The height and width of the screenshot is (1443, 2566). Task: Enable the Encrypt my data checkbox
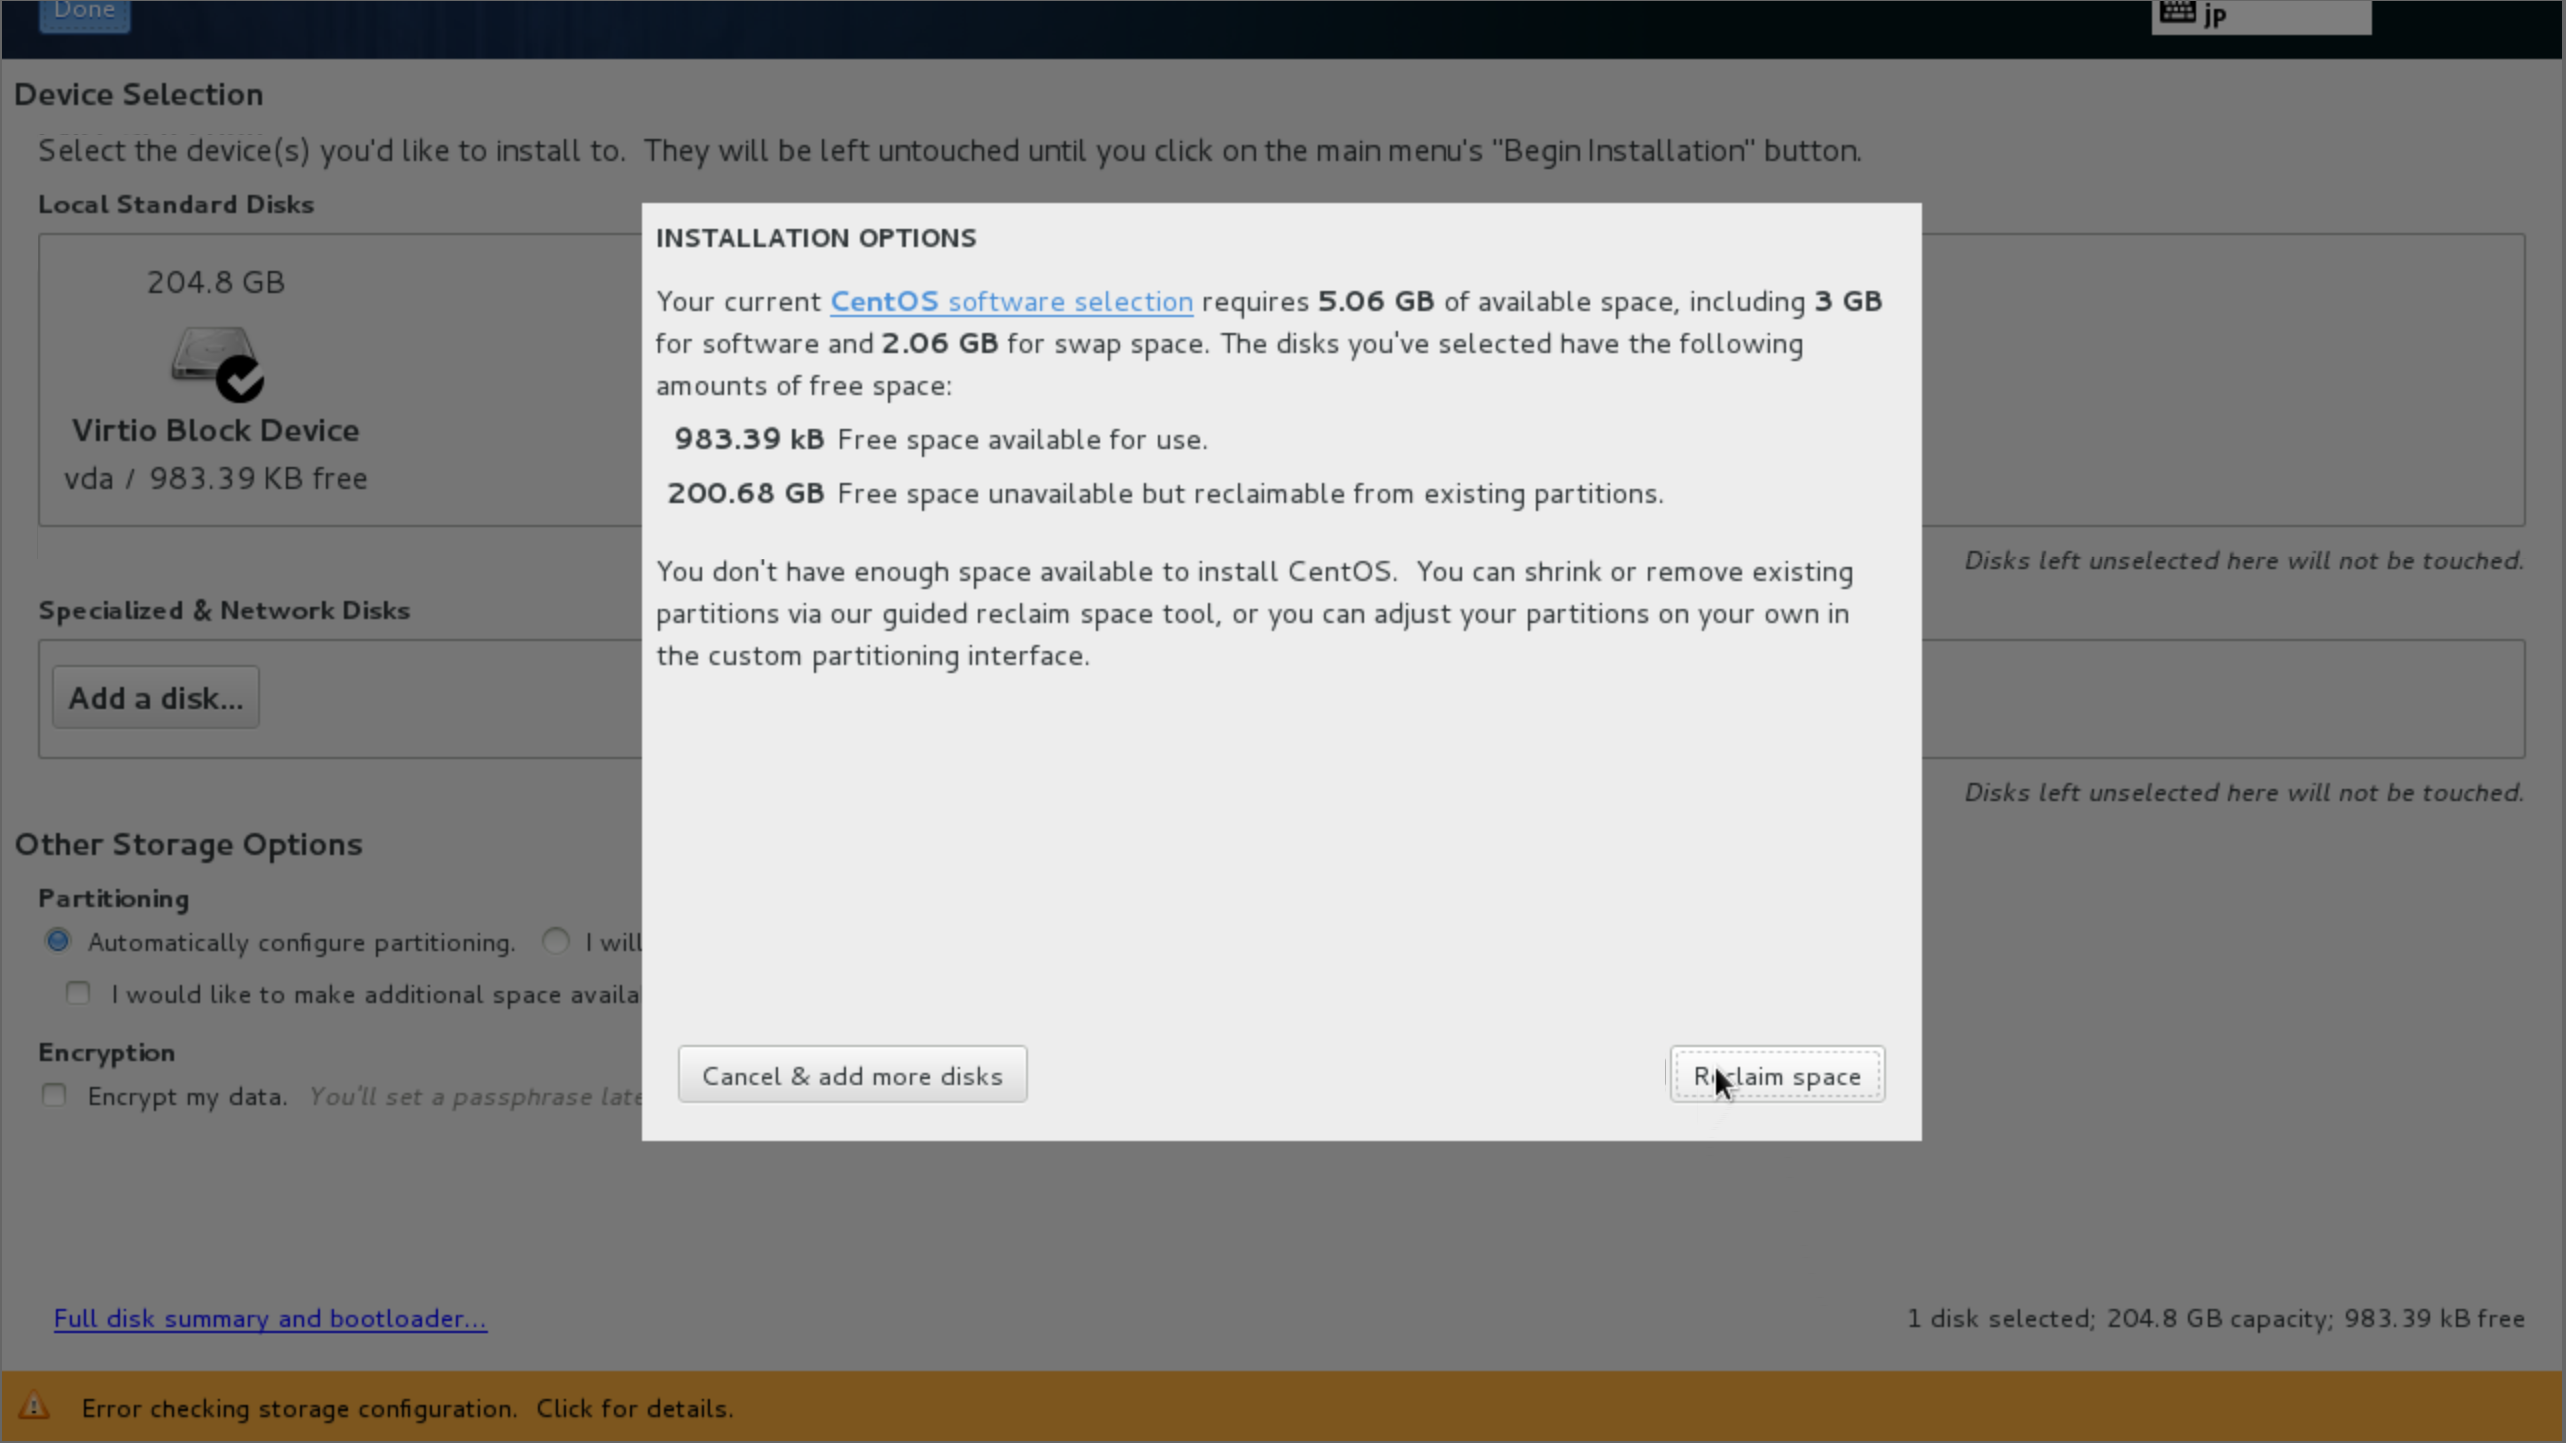(54, 1095)
